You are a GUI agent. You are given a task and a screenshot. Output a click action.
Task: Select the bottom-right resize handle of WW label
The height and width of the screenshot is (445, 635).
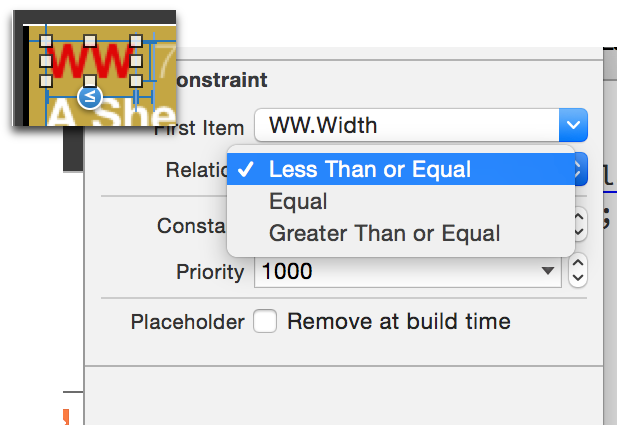[136, 81]
